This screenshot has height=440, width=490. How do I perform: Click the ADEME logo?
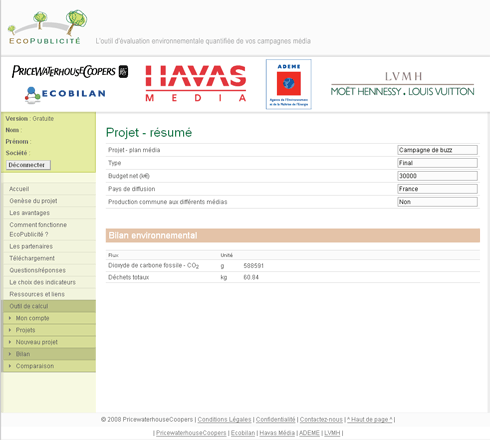point(289,84)
